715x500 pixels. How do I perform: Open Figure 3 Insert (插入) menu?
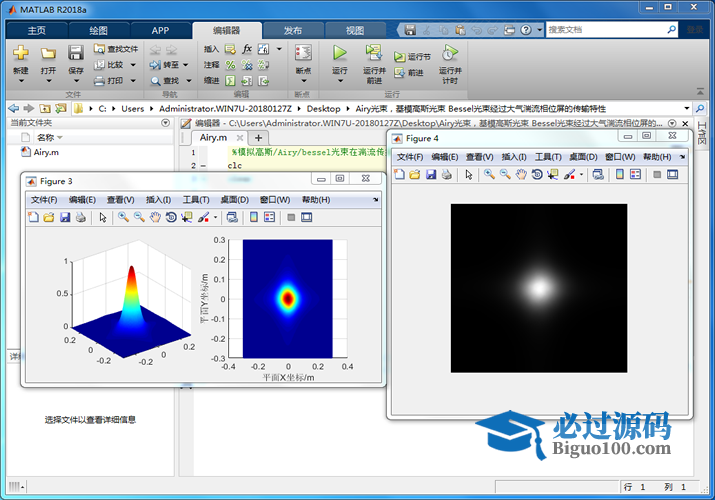pyautogui.click(x=158, y=200)
